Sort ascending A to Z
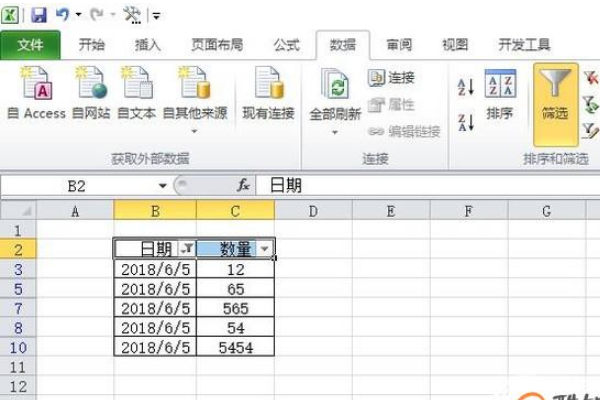Screen dimensions: 600x400 (x=466, y=87)
